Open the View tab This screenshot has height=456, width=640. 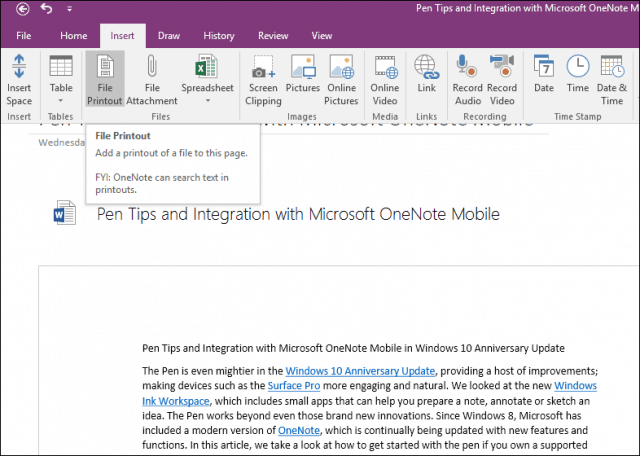pos(322,36)
